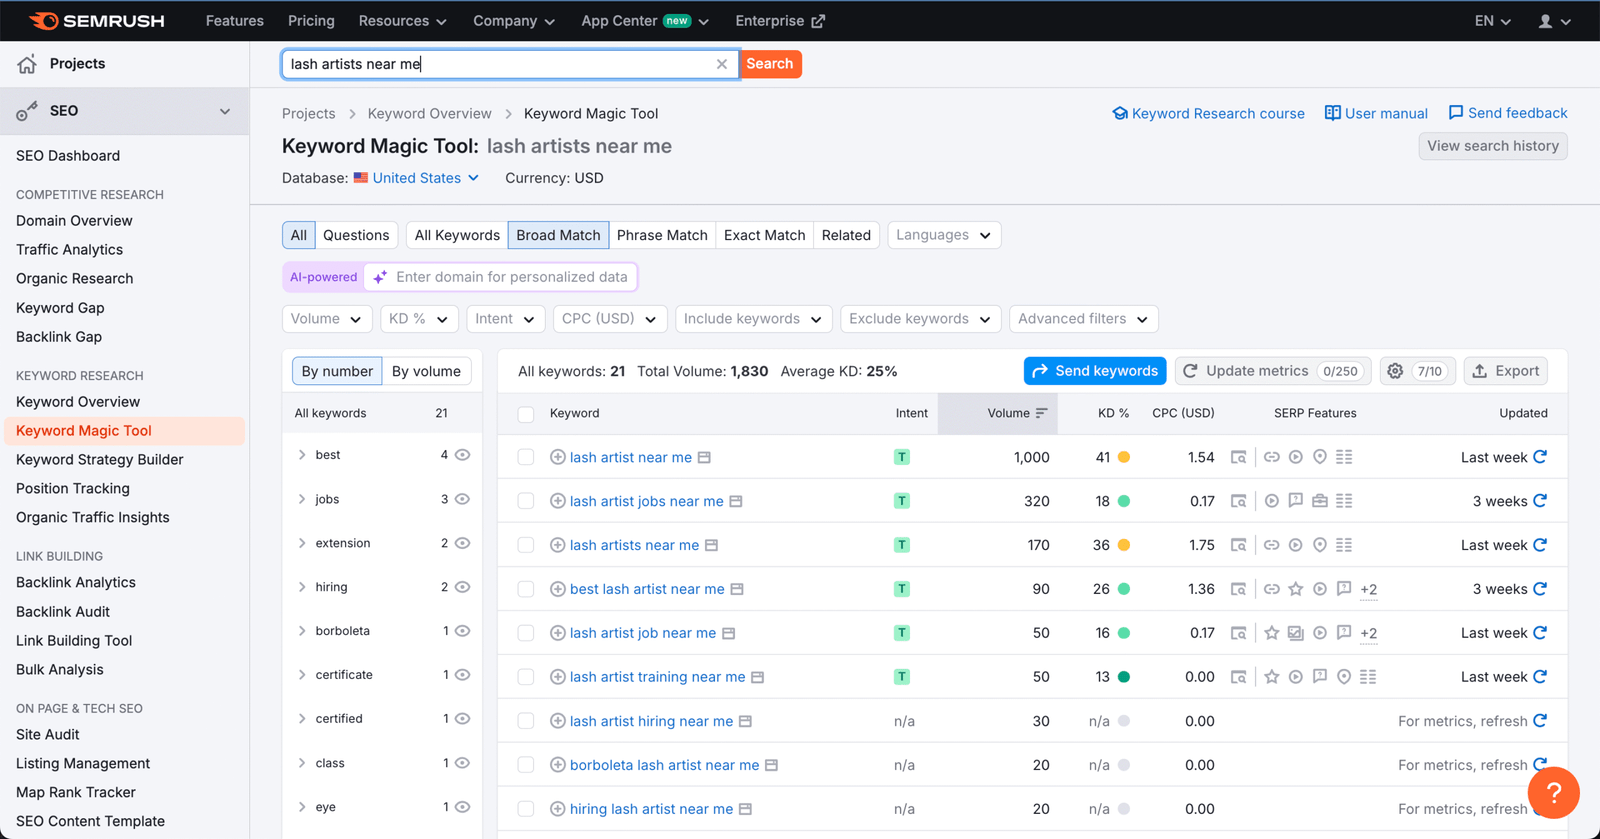
Task: Open Keyword Strategy Builder in sidebar
Action: 100,460
